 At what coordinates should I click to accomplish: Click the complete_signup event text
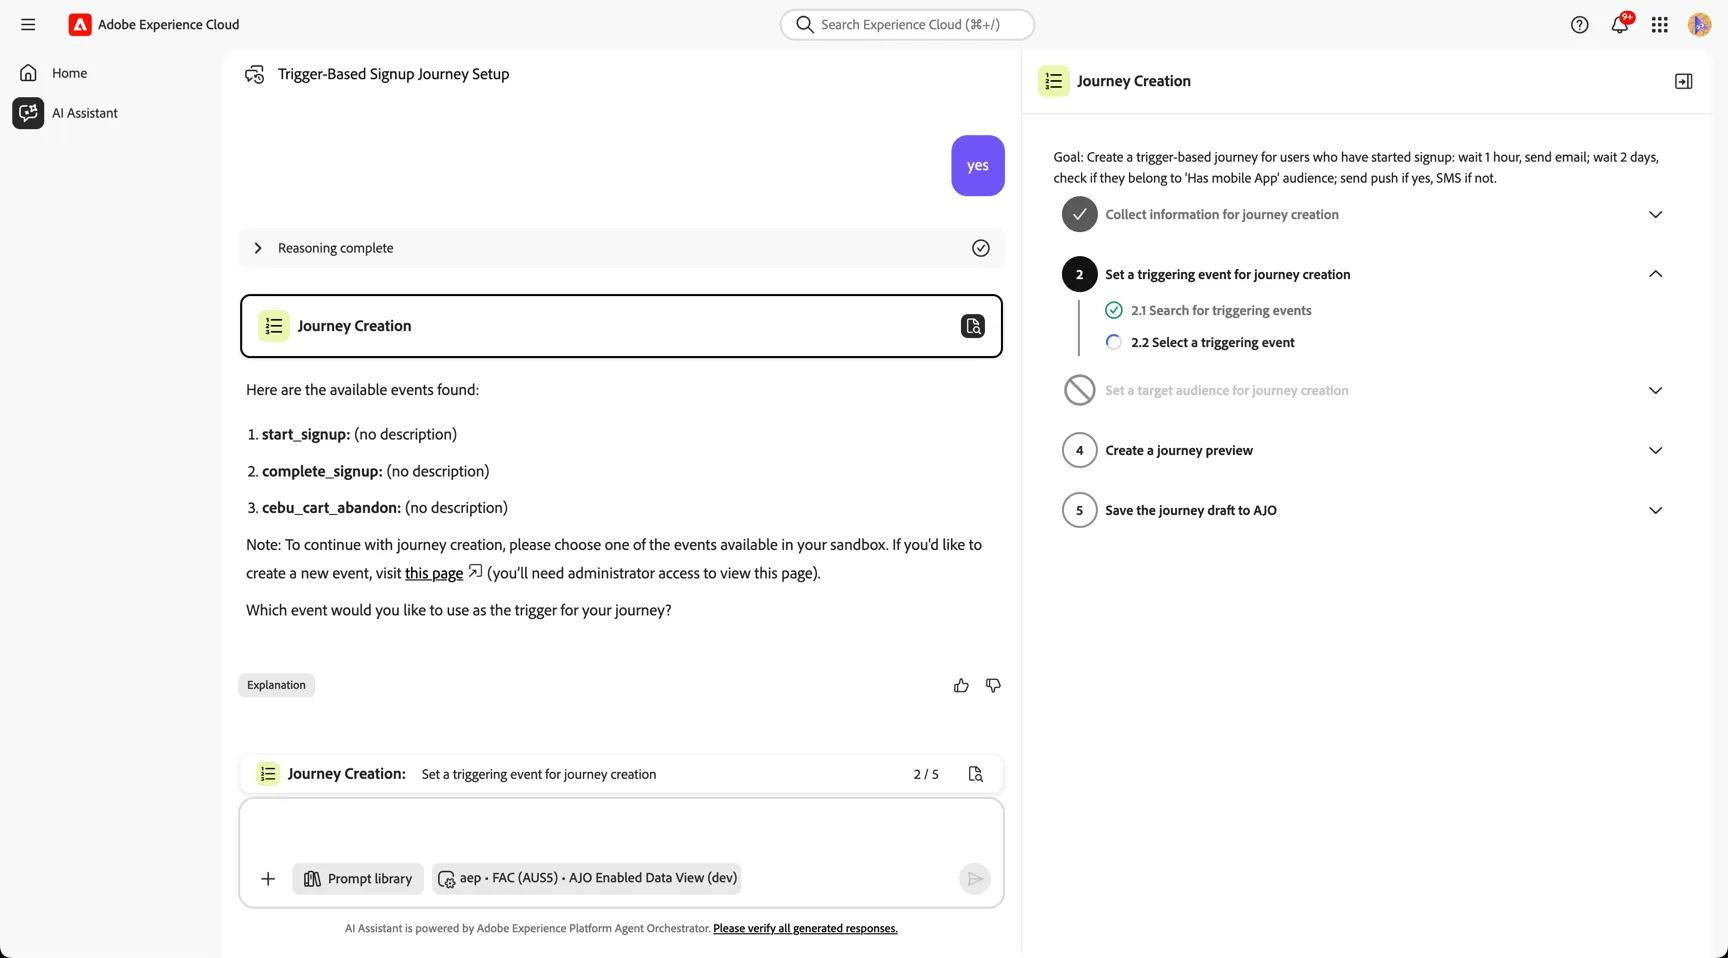pyautogui.click(x=322, y=471)
